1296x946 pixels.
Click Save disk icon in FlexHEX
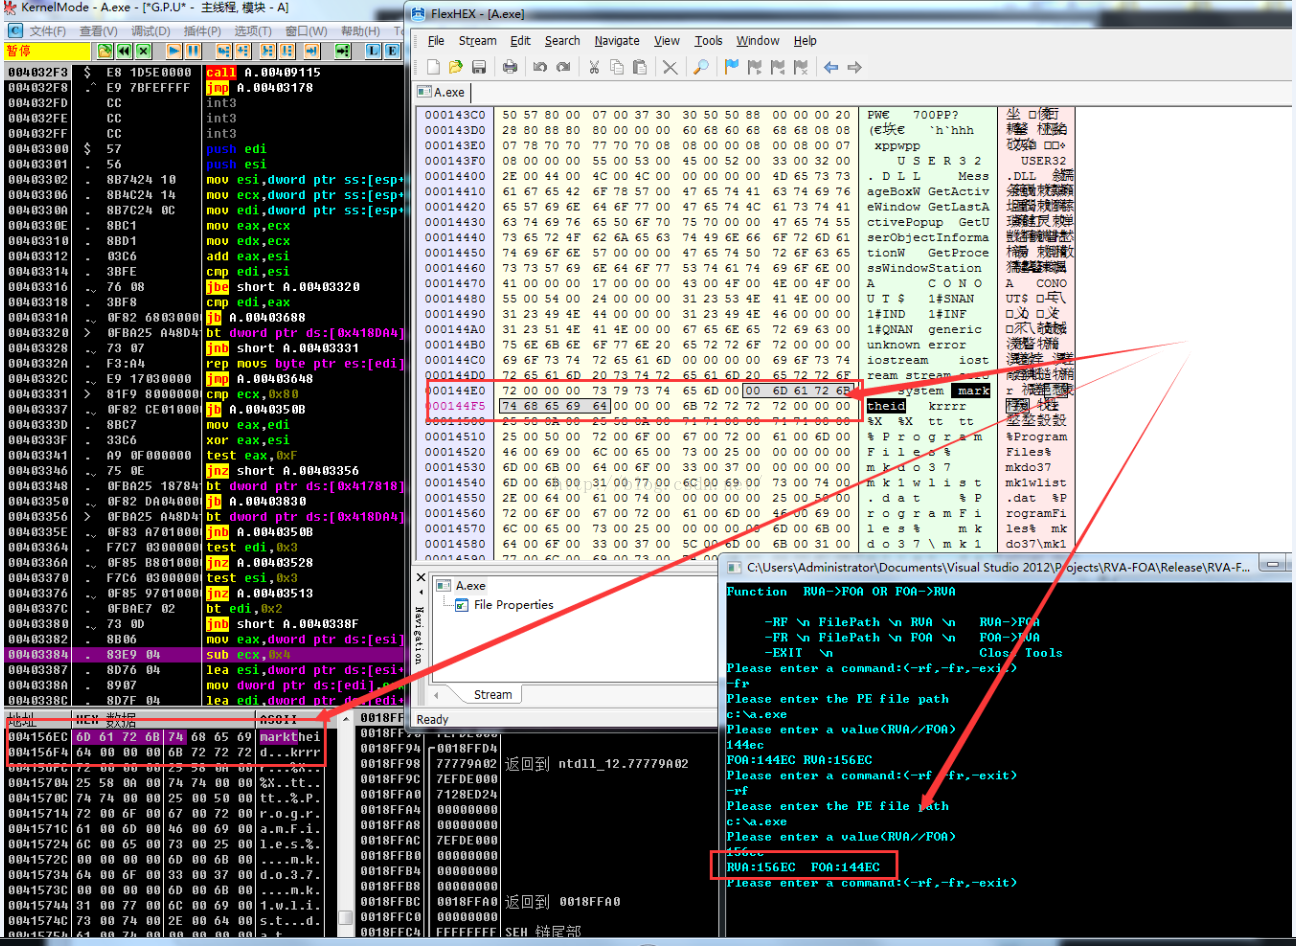[x=479, y=67]
